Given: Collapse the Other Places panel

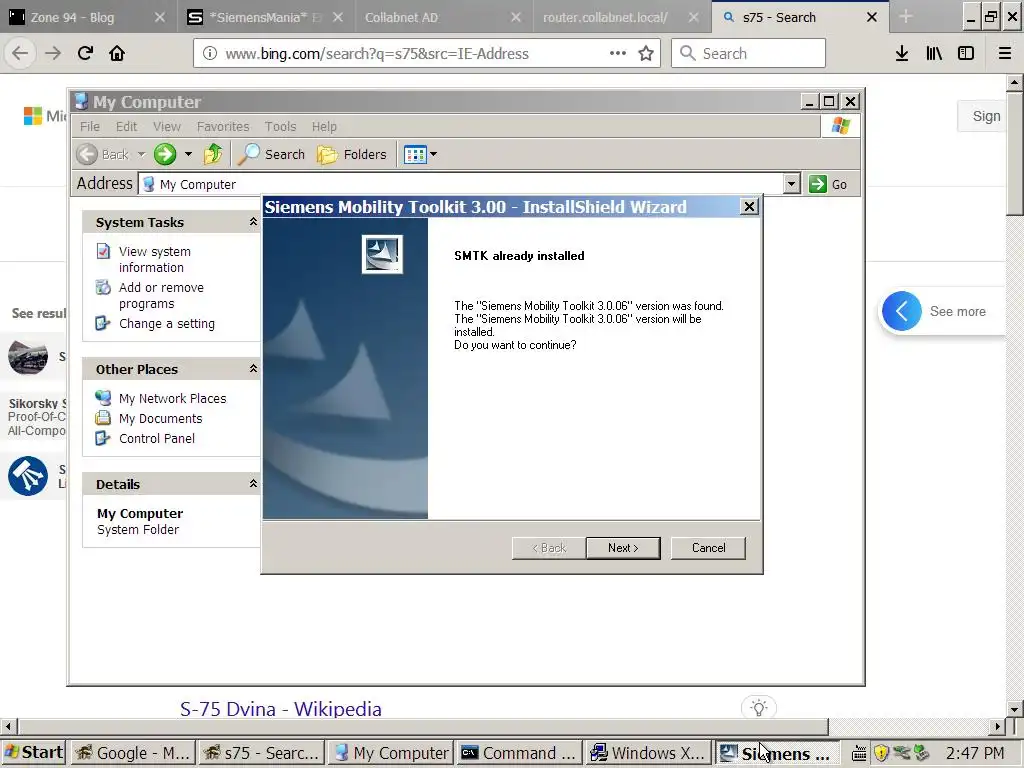Looking at the screenshot, I should click(x=253, y=369).
